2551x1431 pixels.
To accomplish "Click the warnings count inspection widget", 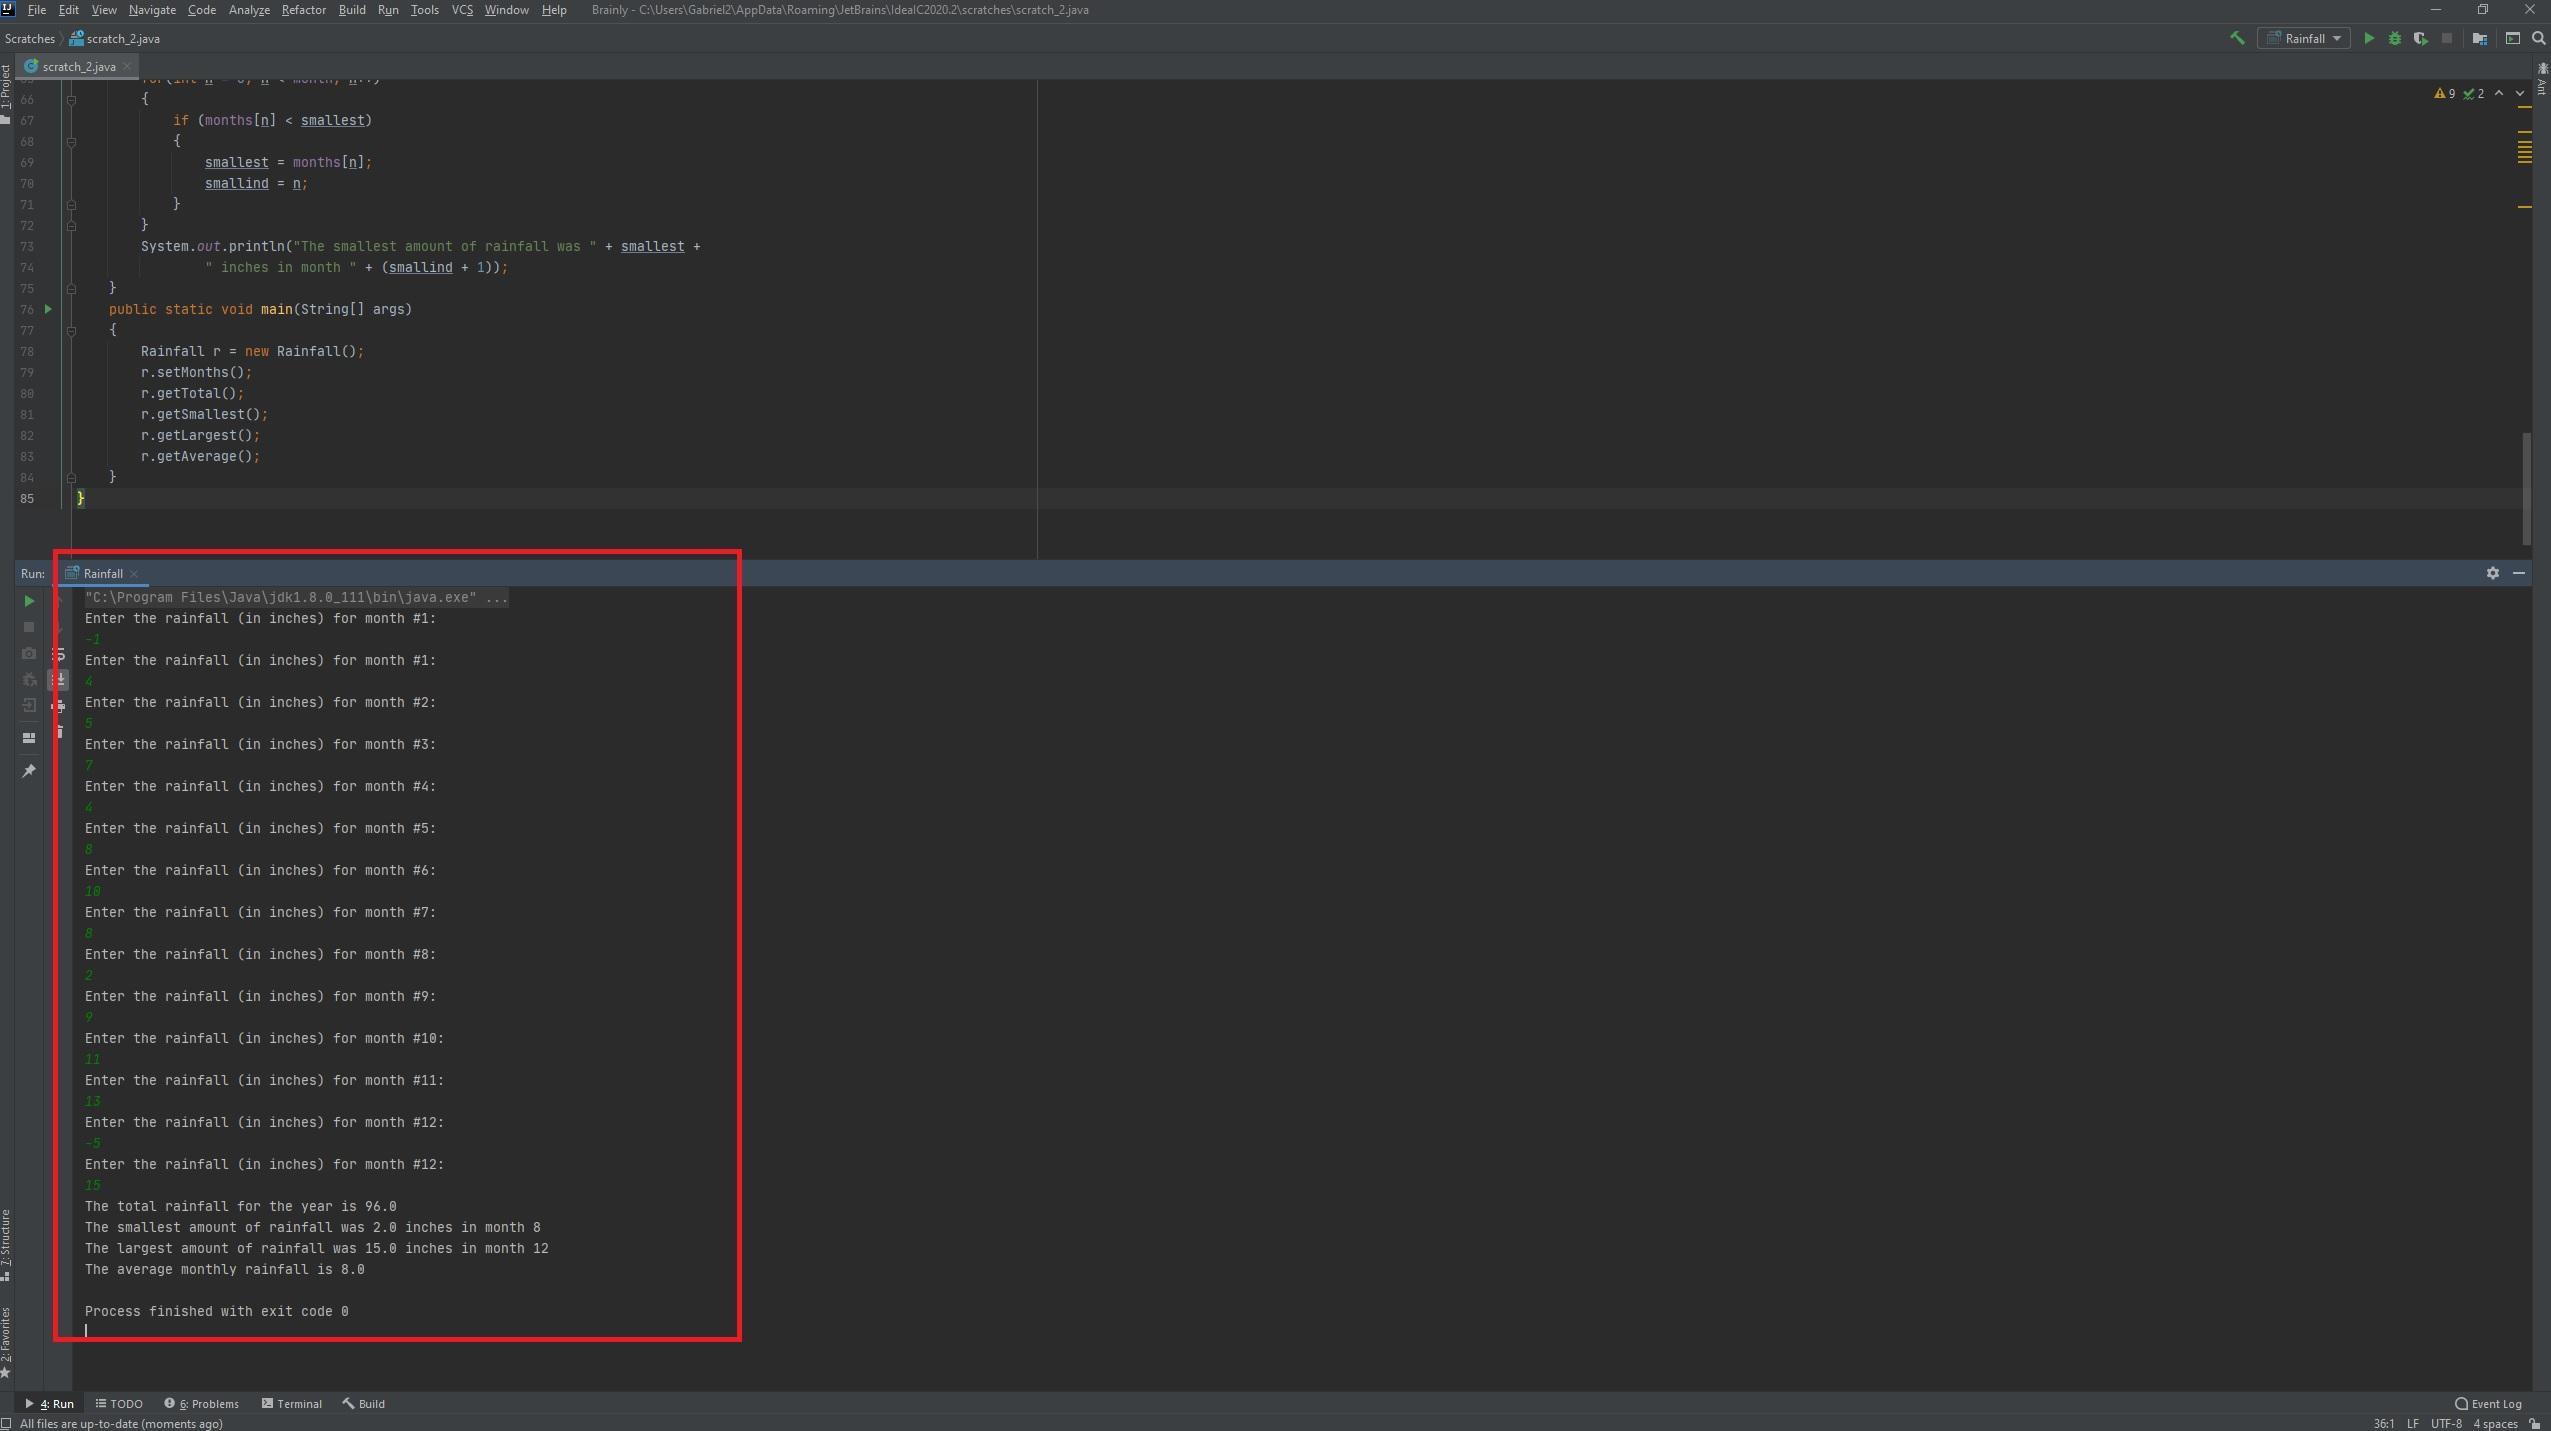I will (2445, 93).
